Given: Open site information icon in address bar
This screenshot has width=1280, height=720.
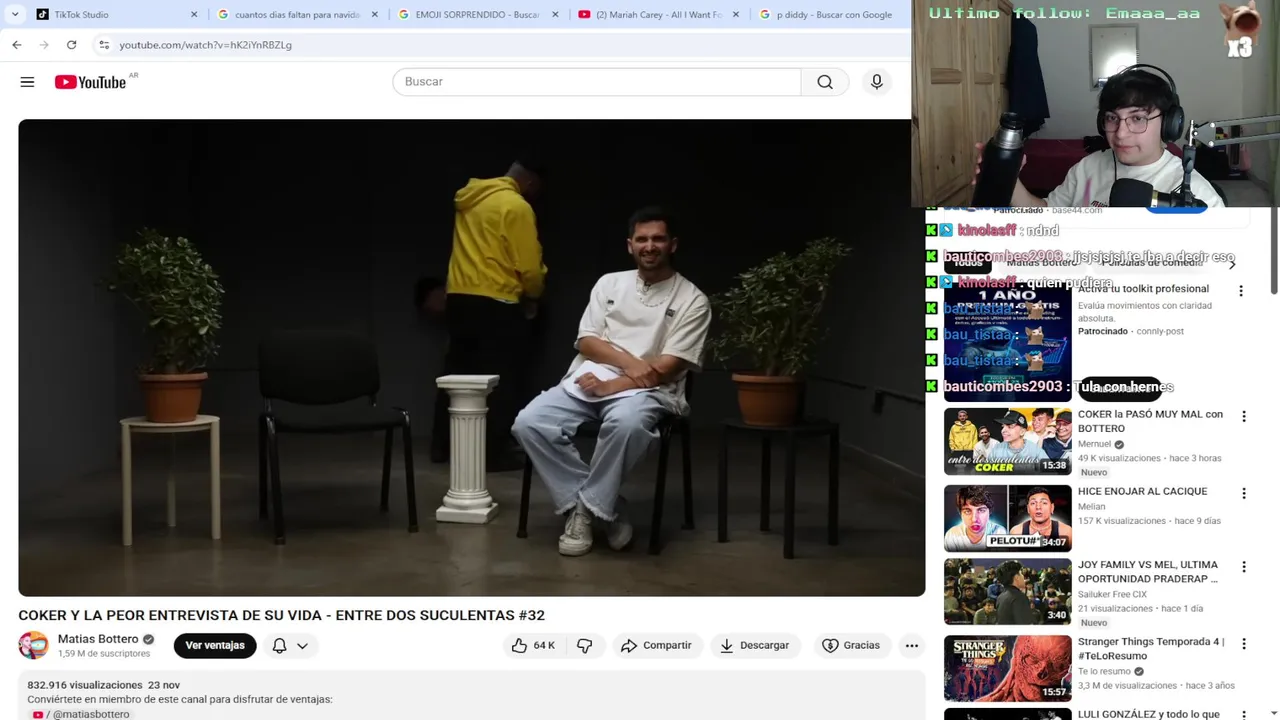Looking at the screenshot, I should [x=104, y=45].
